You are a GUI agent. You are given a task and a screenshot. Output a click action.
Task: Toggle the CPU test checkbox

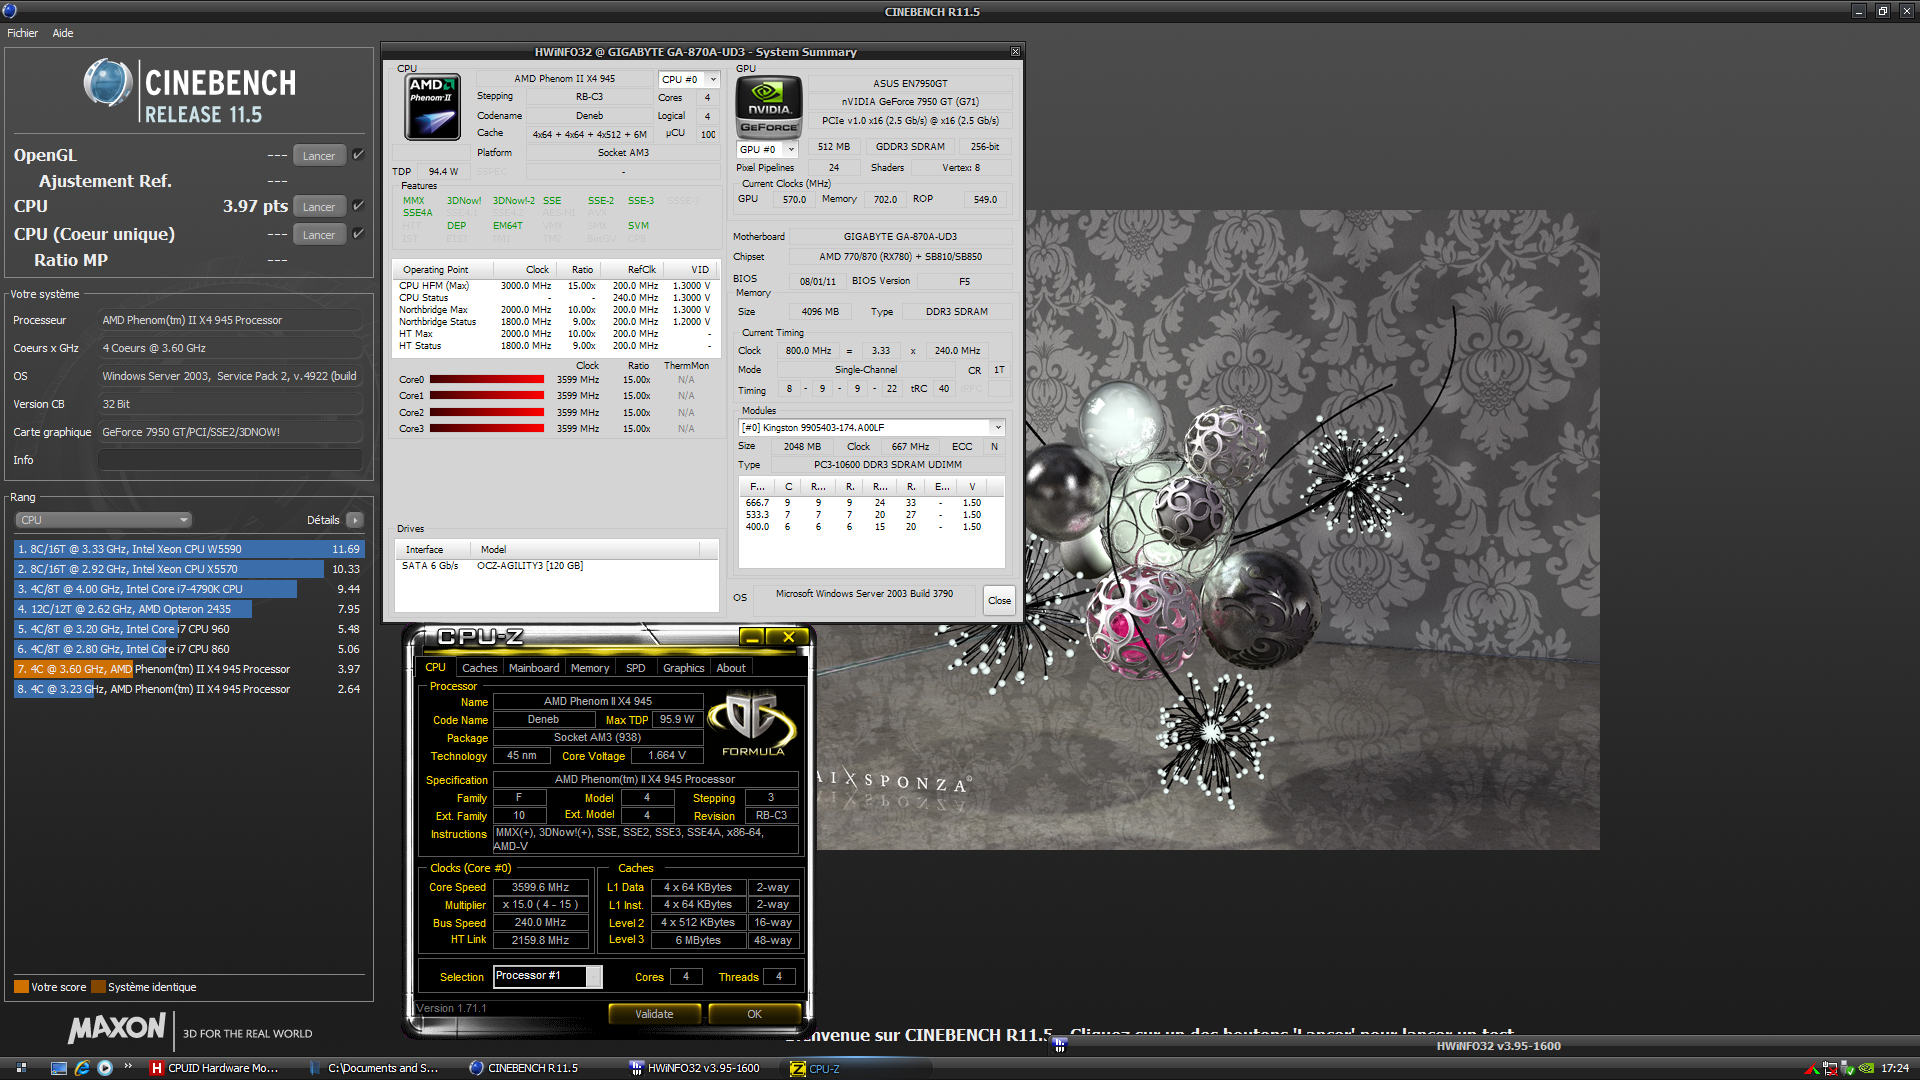click(358, 206)
